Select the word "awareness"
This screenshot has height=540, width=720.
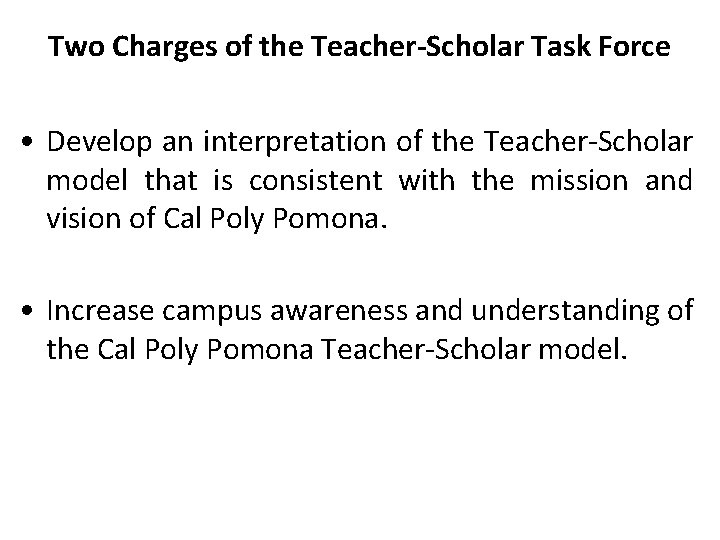pyautogui.click(x=338, y=311)
